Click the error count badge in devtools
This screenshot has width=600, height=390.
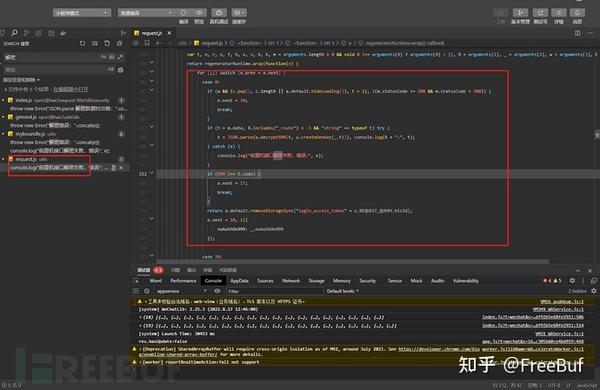[x=547, y=281]
